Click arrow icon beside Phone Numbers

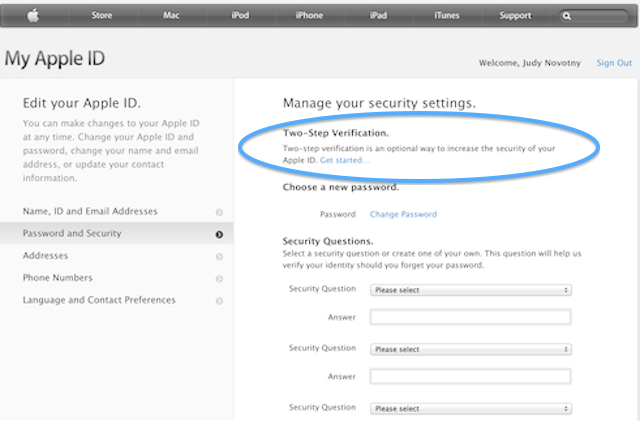[x=219, y=279]
